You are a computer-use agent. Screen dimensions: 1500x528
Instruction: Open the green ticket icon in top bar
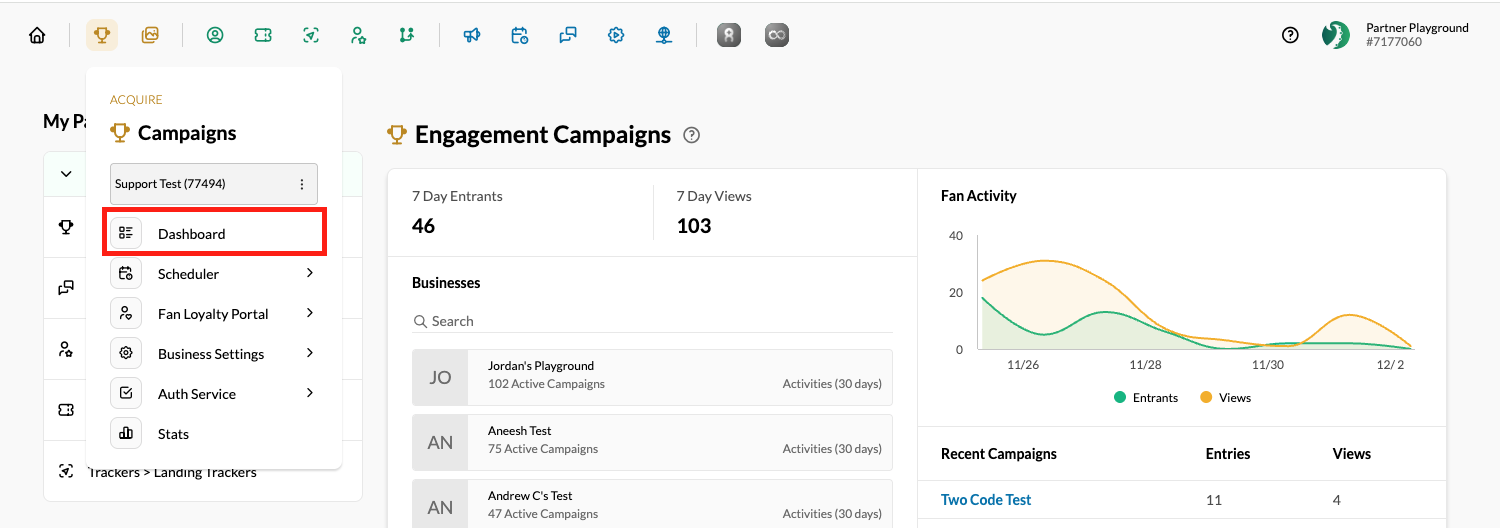pyautogui.click(x=263, y=36)
